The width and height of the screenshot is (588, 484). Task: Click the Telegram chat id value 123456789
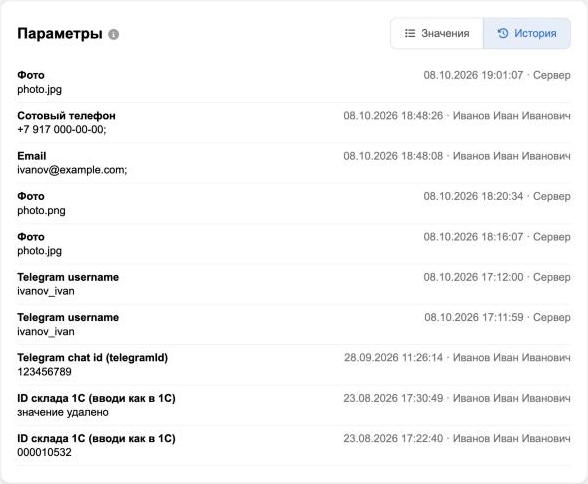44,372
